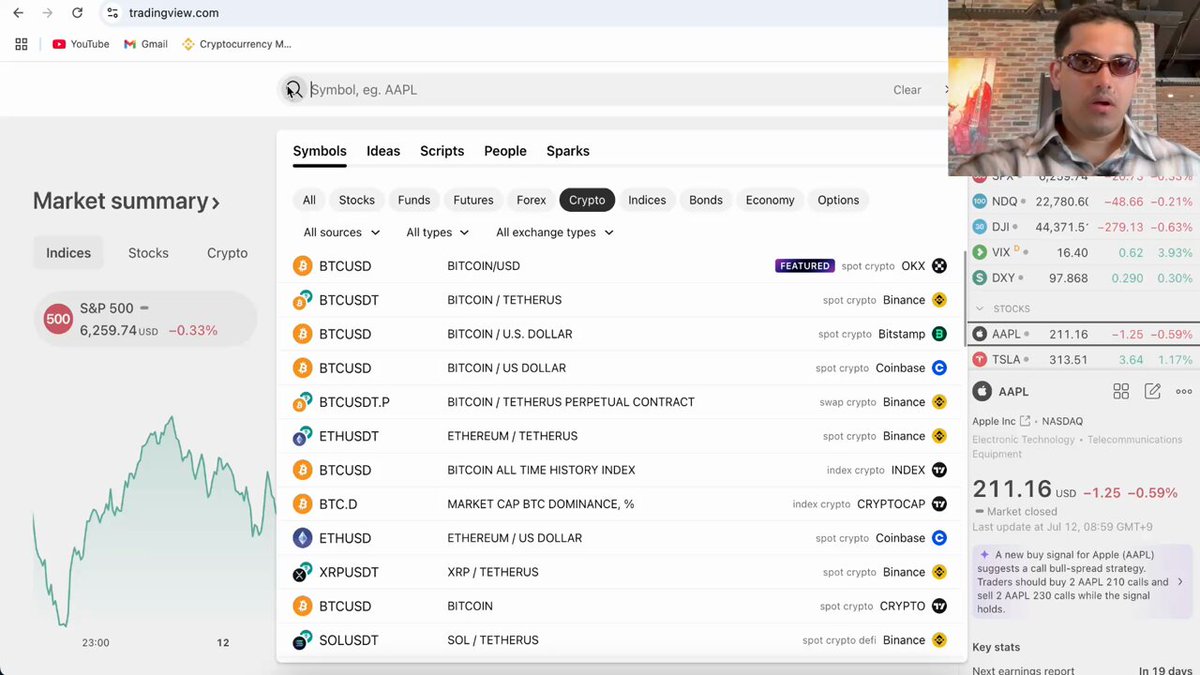
Task: Open the Cryptocurrency M... bookmark
Action: [x=237, y=44]
